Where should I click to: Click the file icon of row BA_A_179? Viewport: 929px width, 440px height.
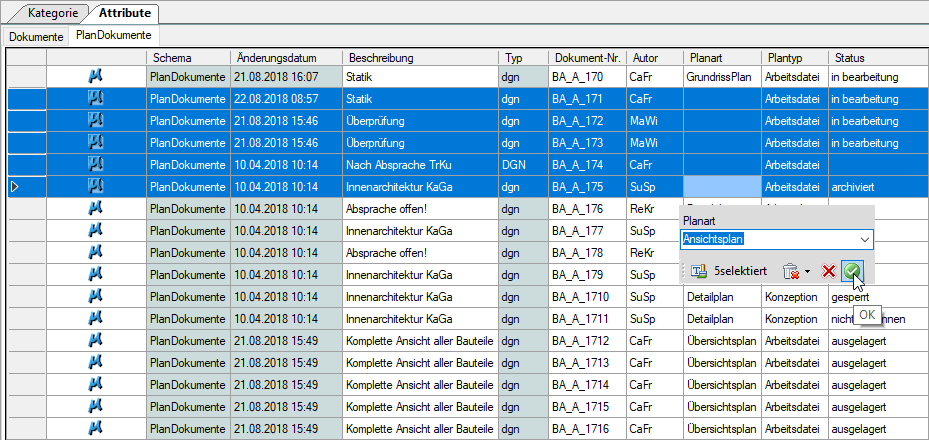point(95,274)
